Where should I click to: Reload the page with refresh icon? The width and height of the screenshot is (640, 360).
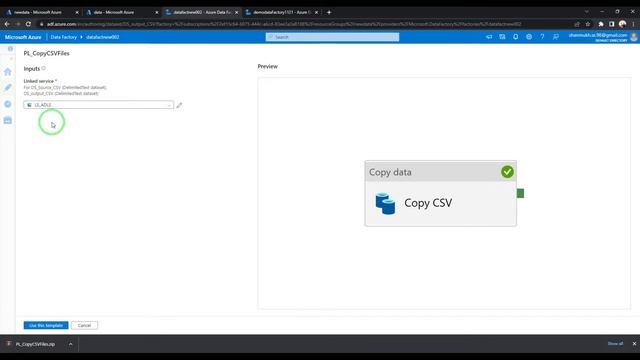click(x=28, y=24)
